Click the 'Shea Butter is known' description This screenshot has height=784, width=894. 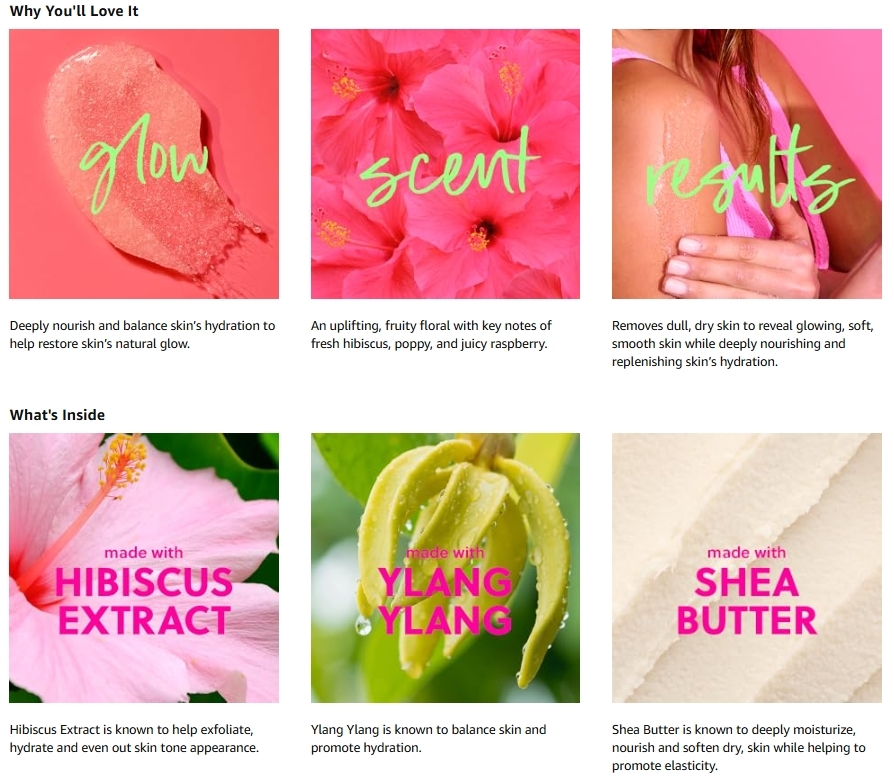[x=739, y=747]
